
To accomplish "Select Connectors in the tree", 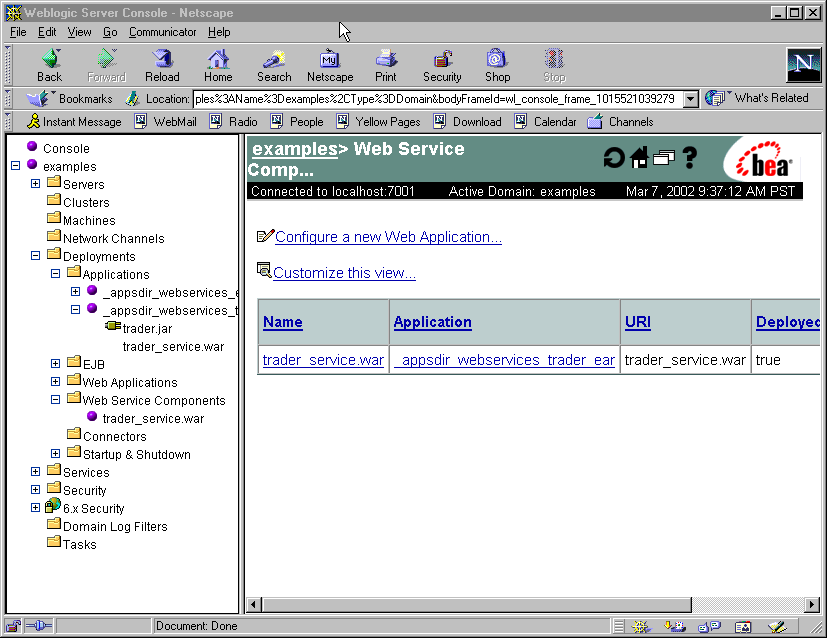I will click(115, 437).
